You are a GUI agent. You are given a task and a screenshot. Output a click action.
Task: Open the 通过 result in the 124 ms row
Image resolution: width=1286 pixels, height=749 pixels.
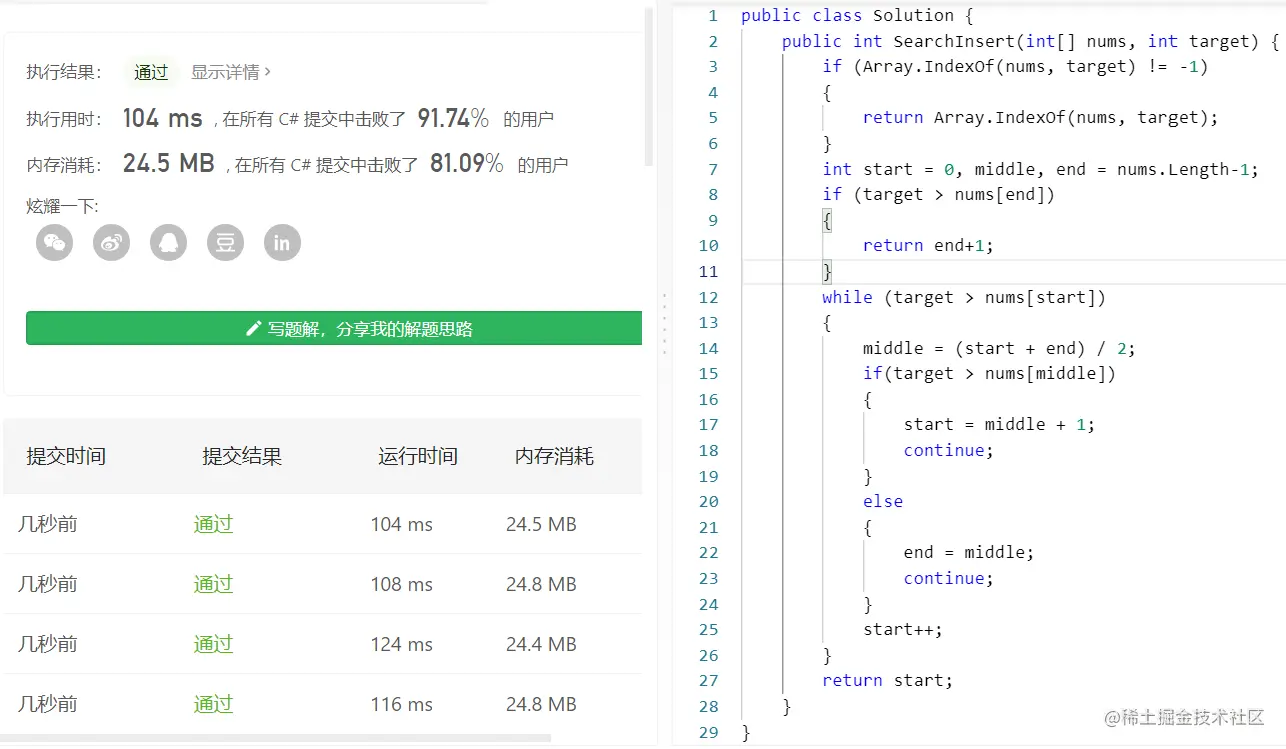click(x=213, y=644)
